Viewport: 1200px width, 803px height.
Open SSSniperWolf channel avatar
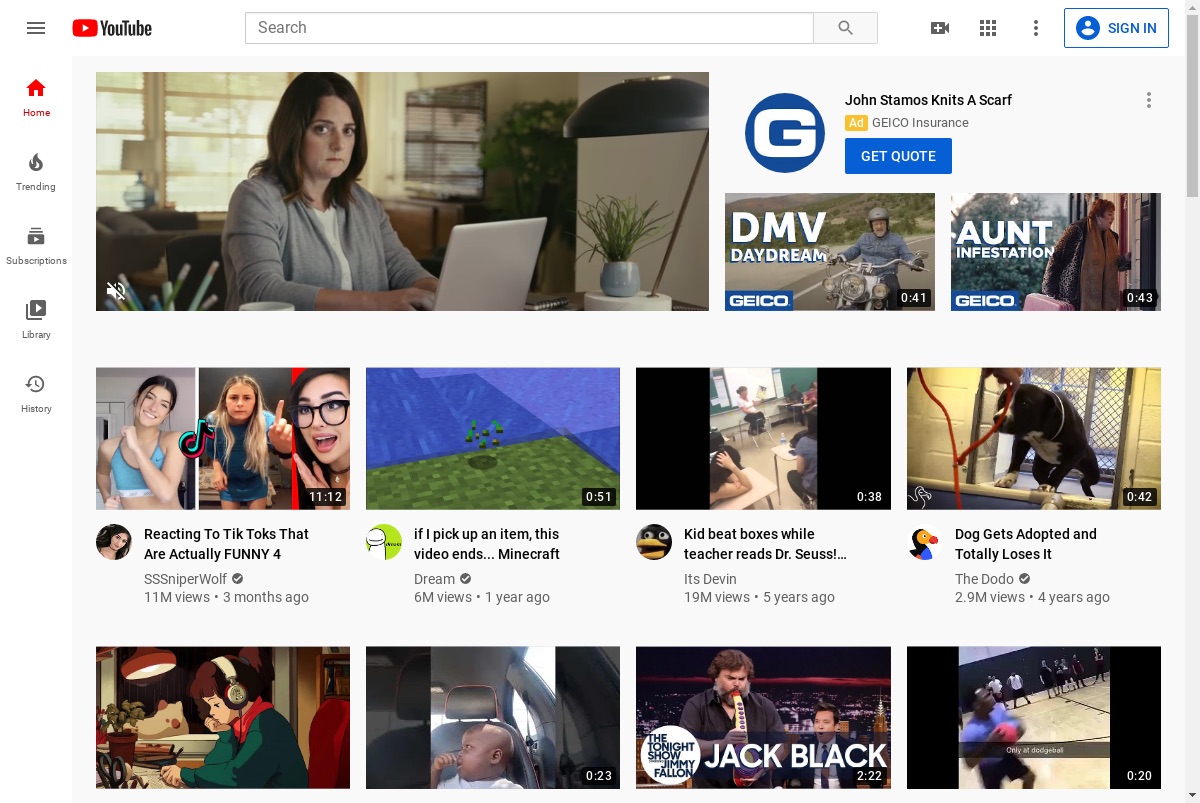point(114,542)
